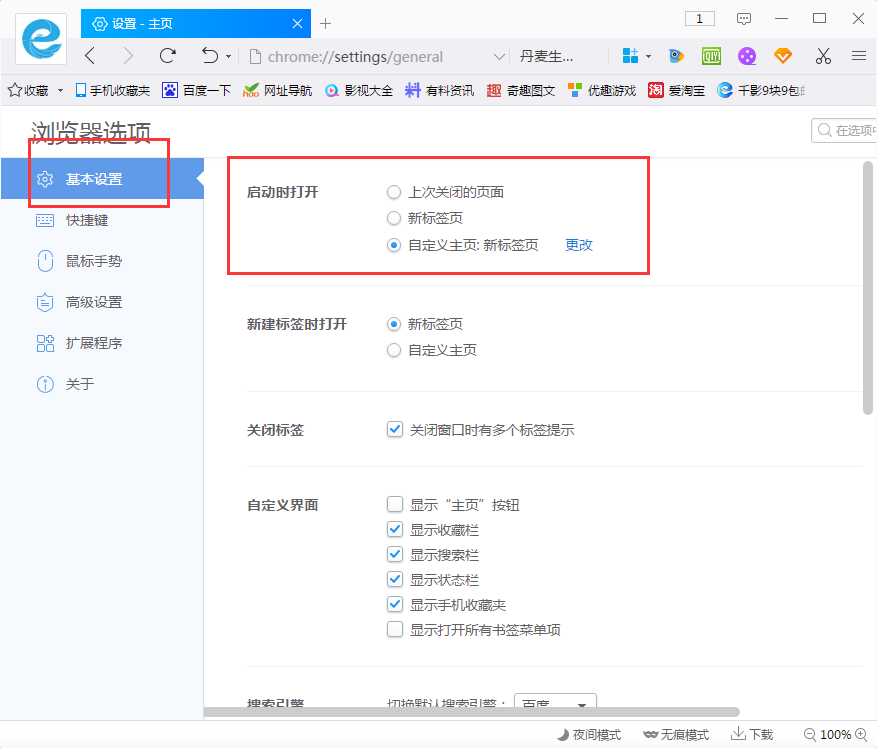Enable night mode from the status bar
This screenshot has width=877, height=748.
click(x=588, y=733)
